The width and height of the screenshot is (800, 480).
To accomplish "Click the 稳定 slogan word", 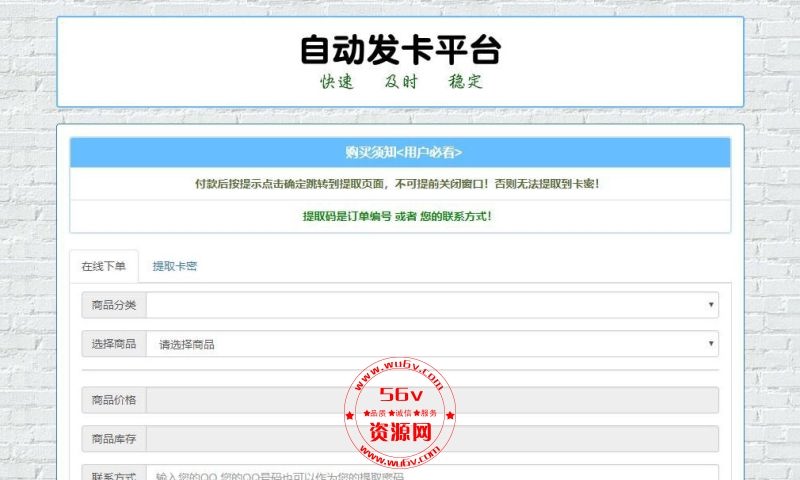I will pos(465,82).
